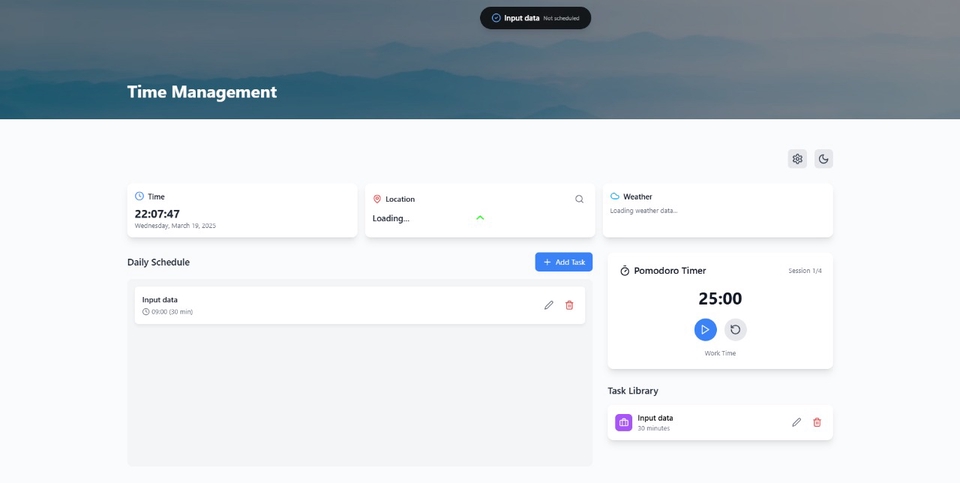
Task: Click the 25:00 timer display
Action: coord(720,299)
